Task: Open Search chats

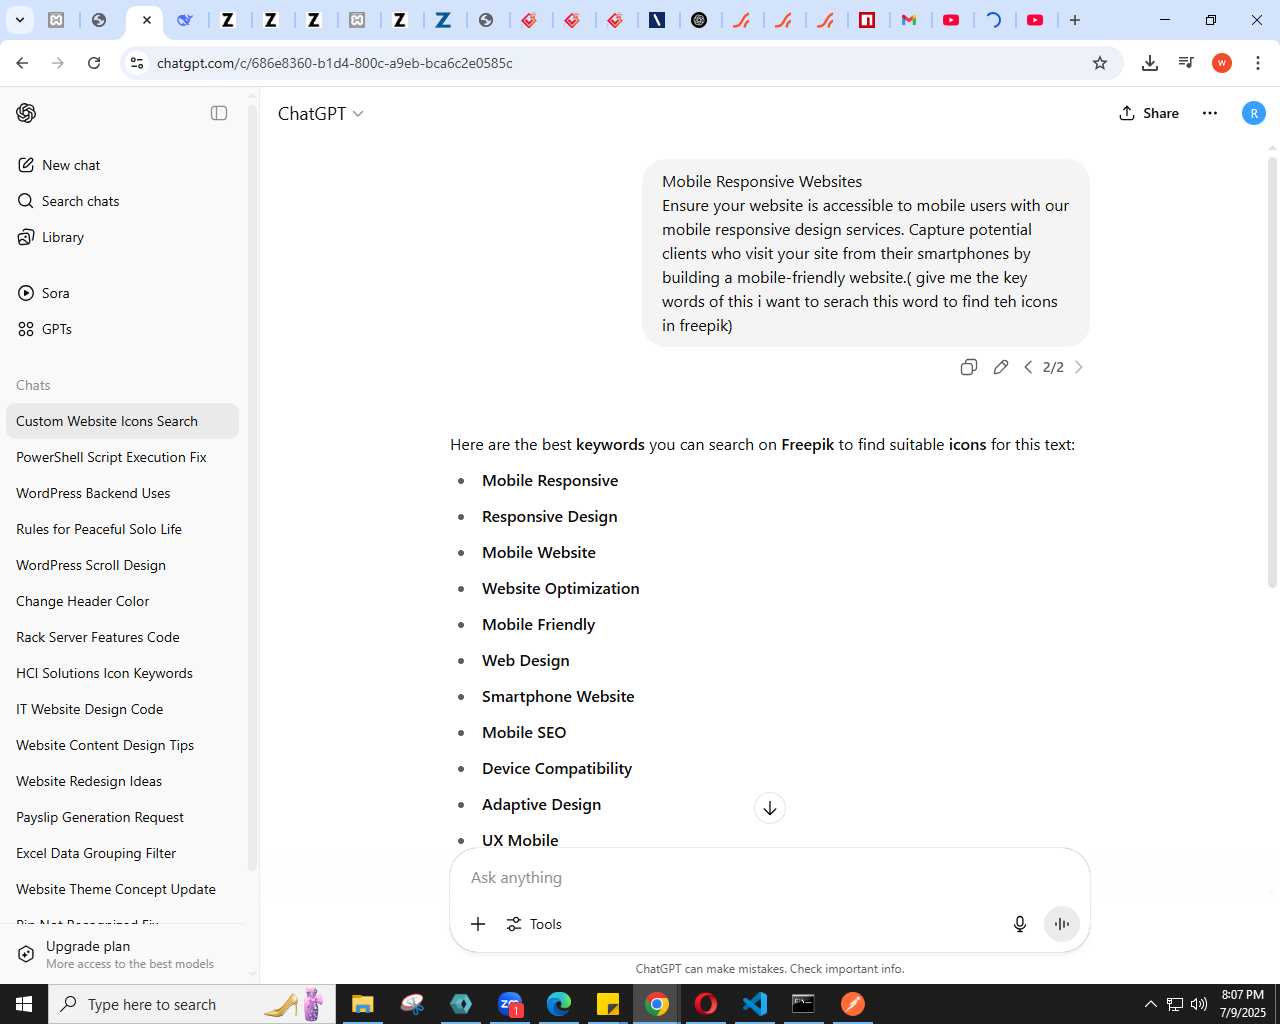Action: tap(123, 201)
